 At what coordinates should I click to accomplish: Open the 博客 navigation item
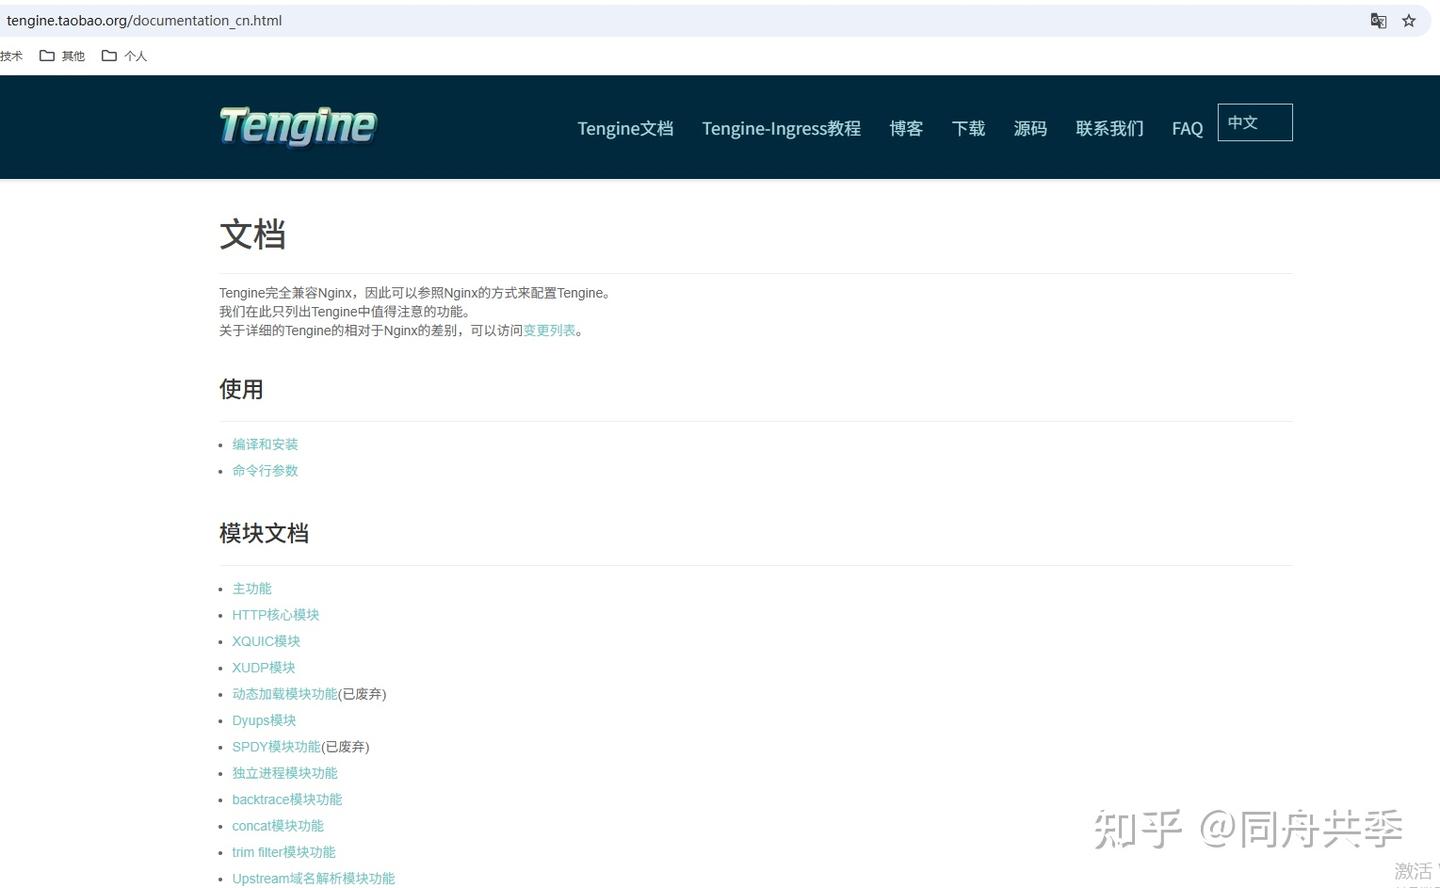(906, 128)
